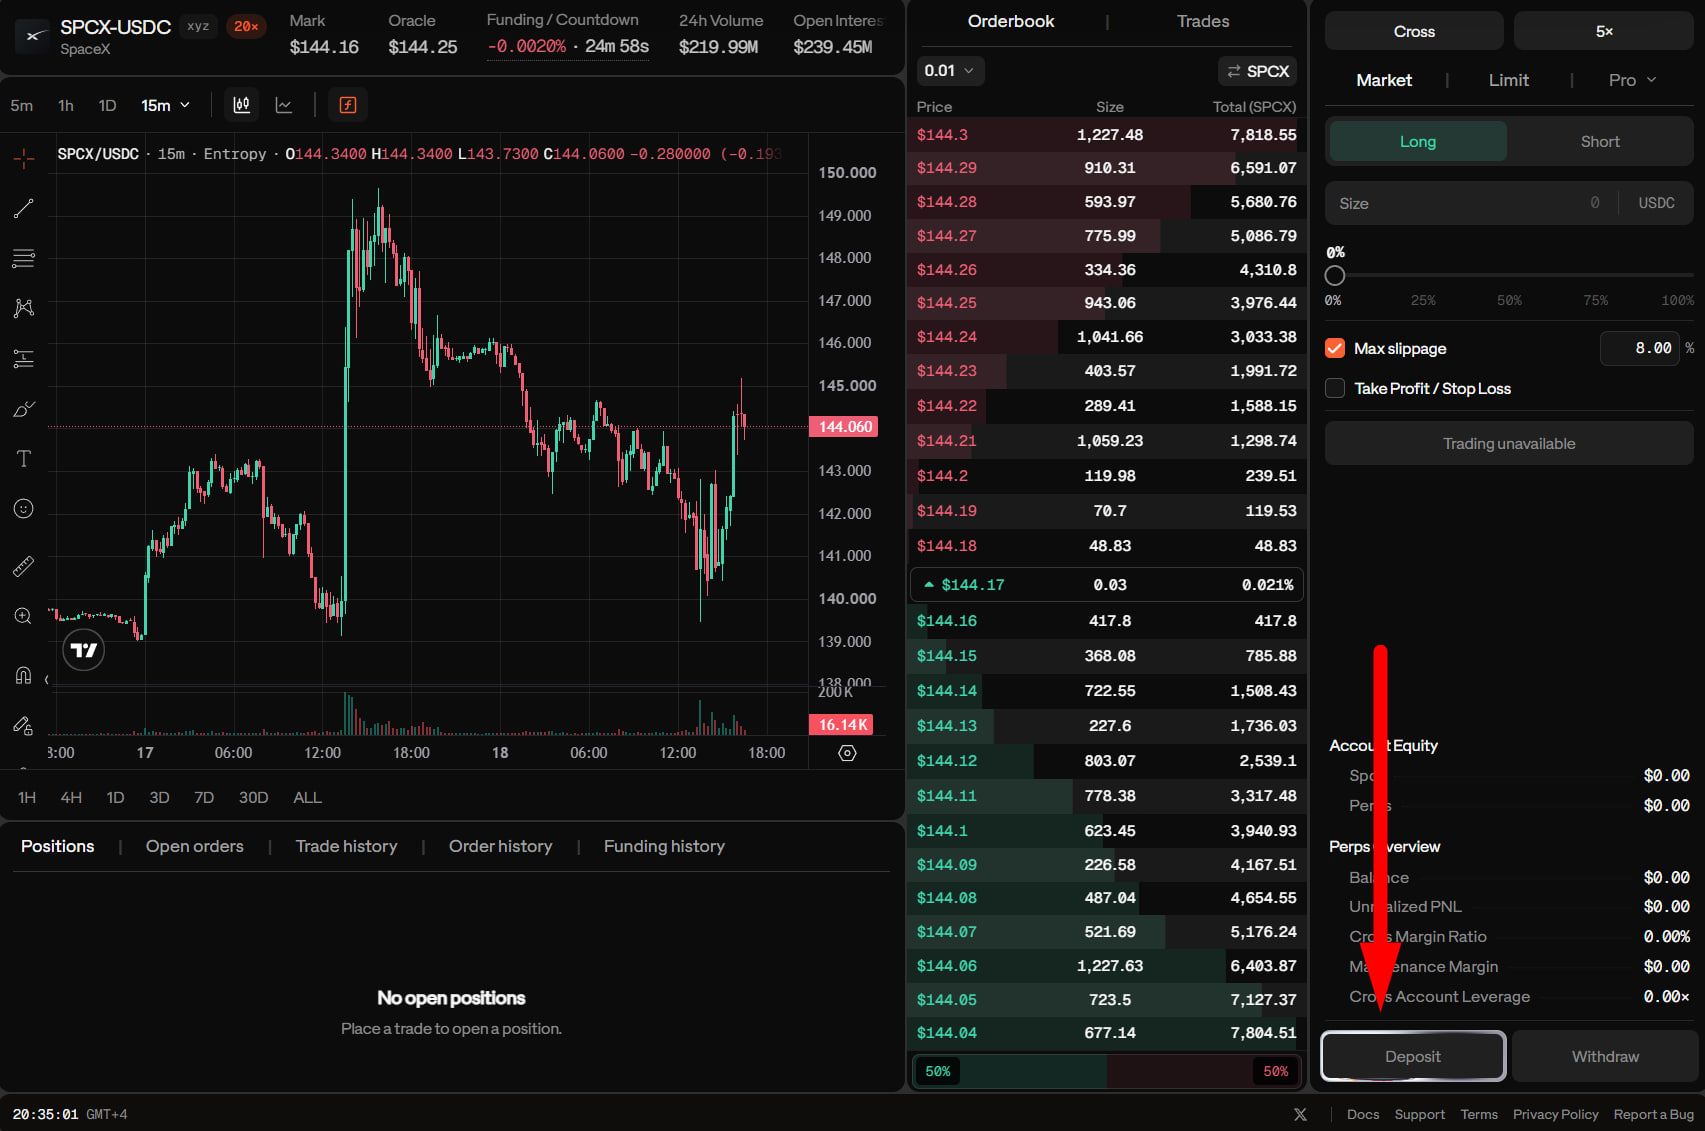Image resolution: width=1705 pixels, height=1131 pixels.
Task: Select the 5m chart interval
Action: [22, 105]
